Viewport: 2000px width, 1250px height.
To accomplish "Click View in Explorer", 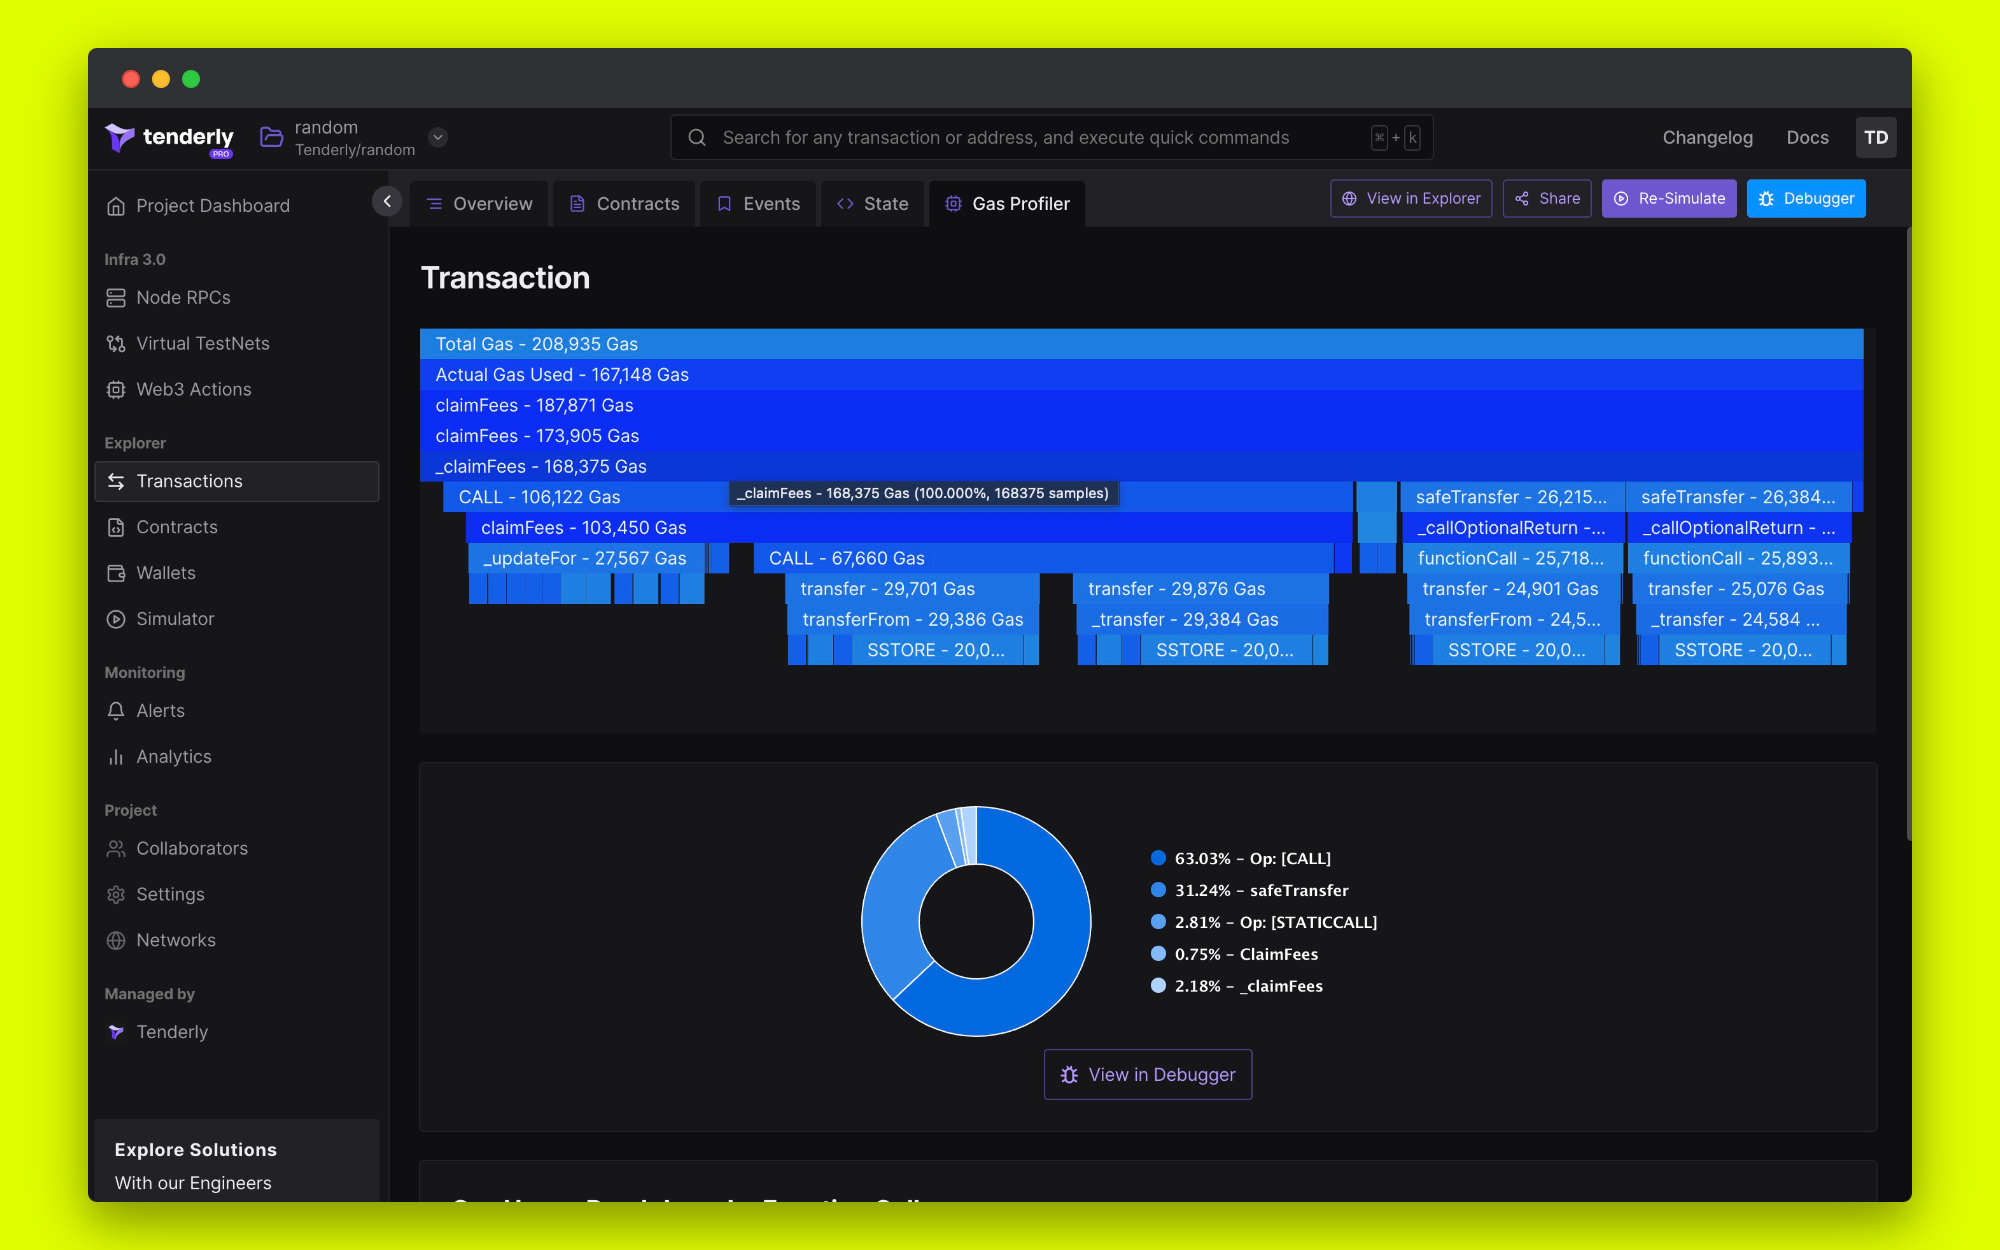I will point(1410,198).
